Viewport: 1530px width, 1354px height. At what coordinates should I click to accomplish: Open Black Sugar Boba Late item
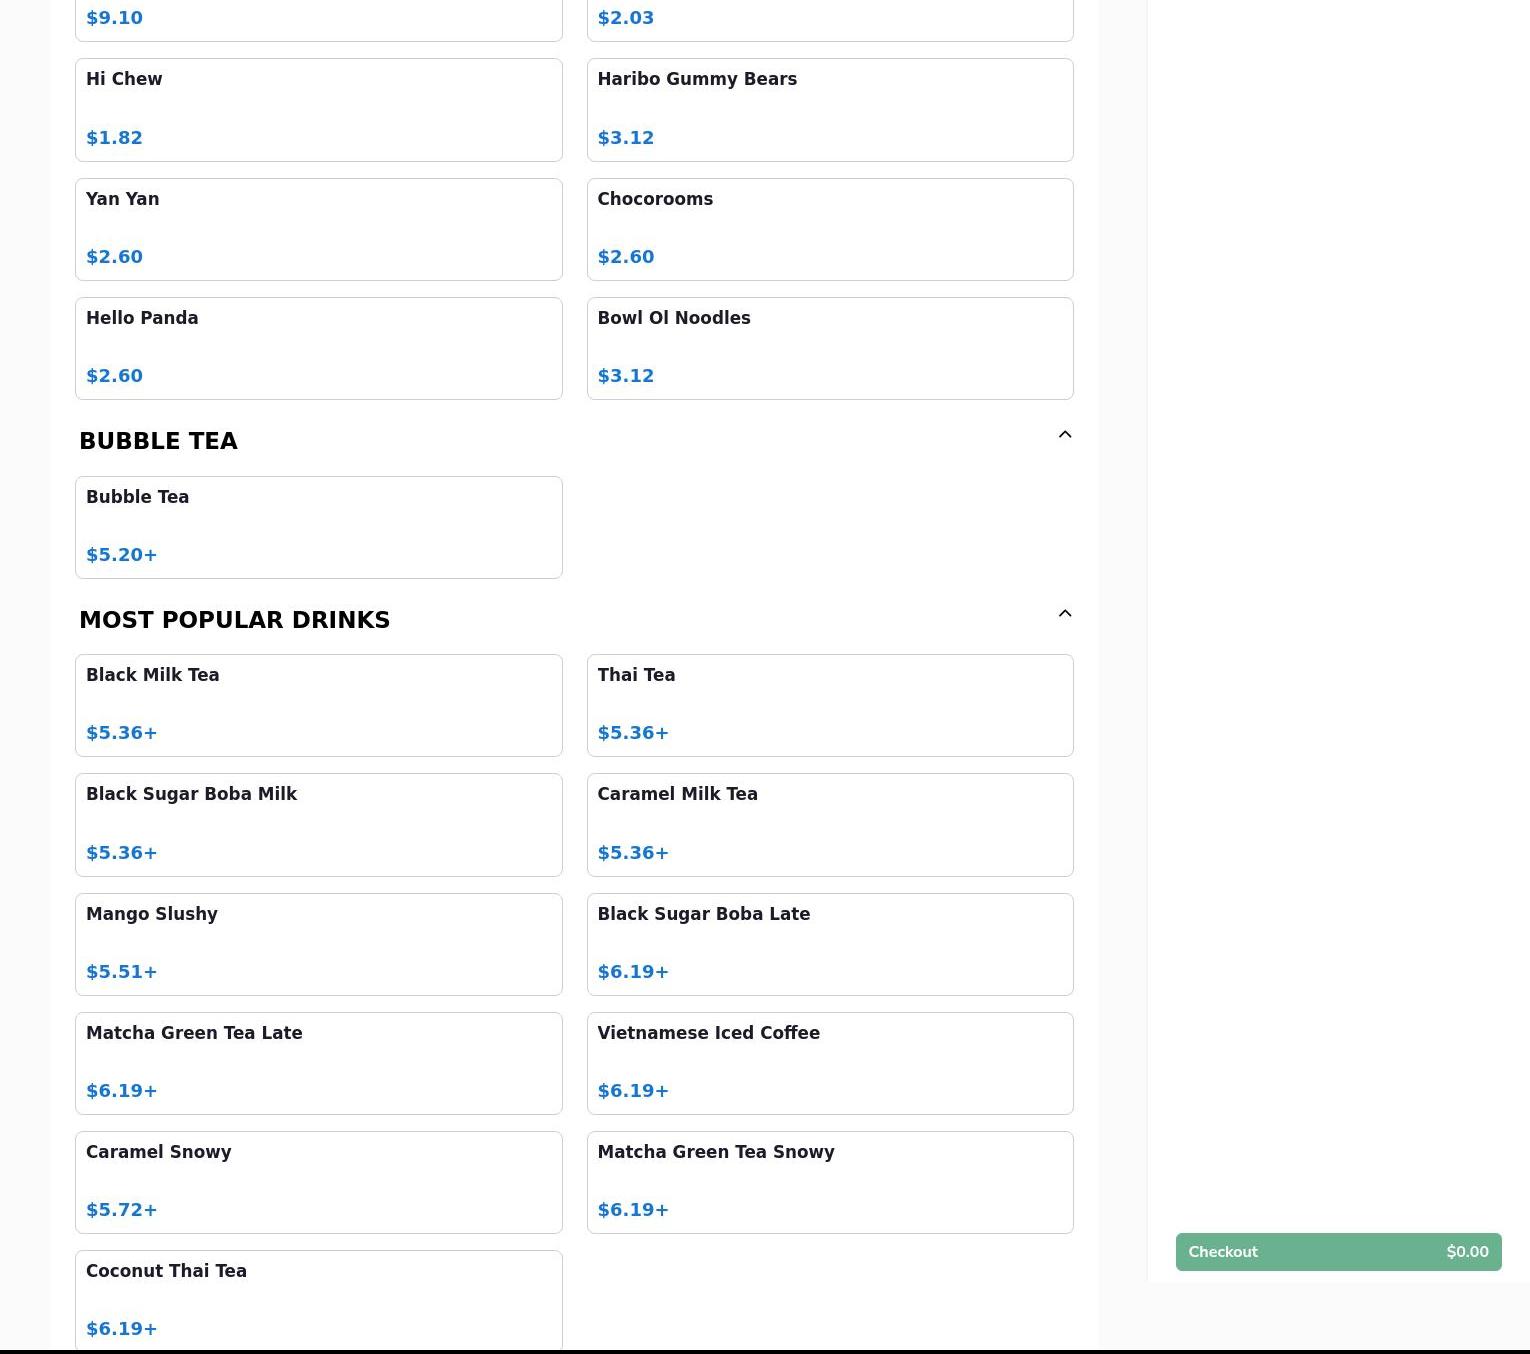tap(829, 944)
